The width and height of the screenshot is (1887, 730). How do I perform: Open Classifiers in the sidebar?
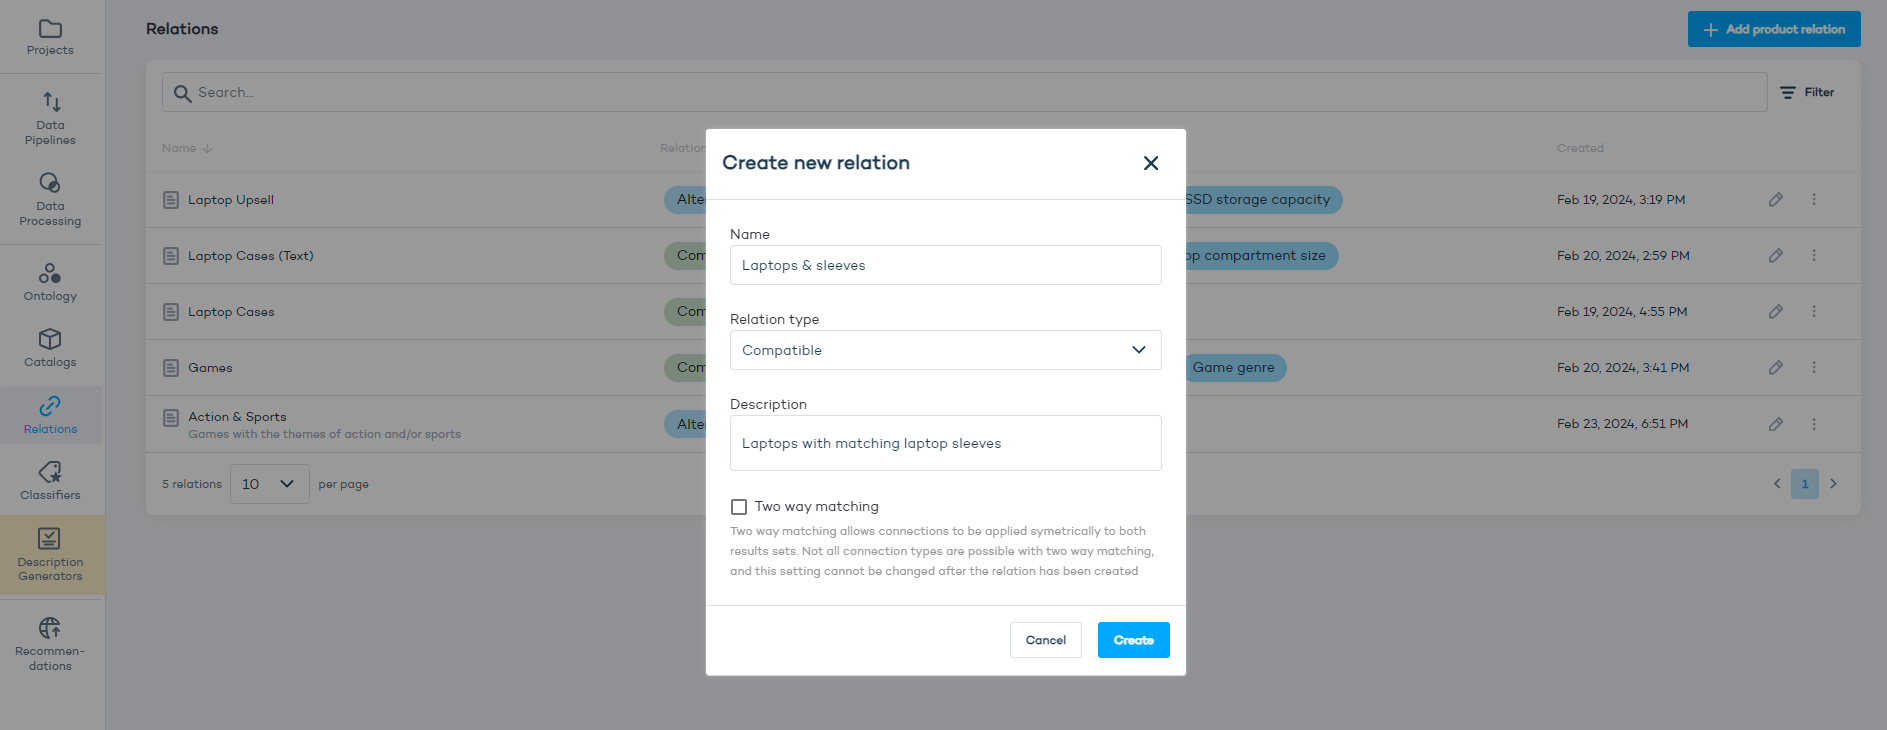click(50, 473)
